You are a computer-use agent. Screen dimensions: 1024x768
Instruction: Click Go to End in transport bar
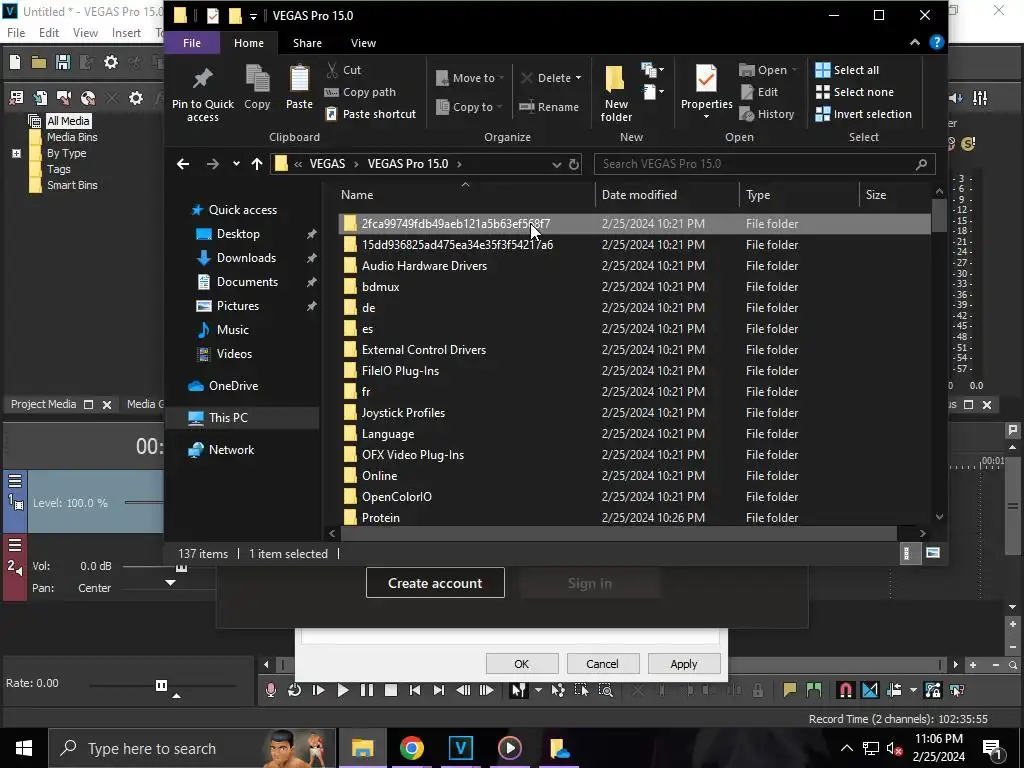[x=439, y=690]
